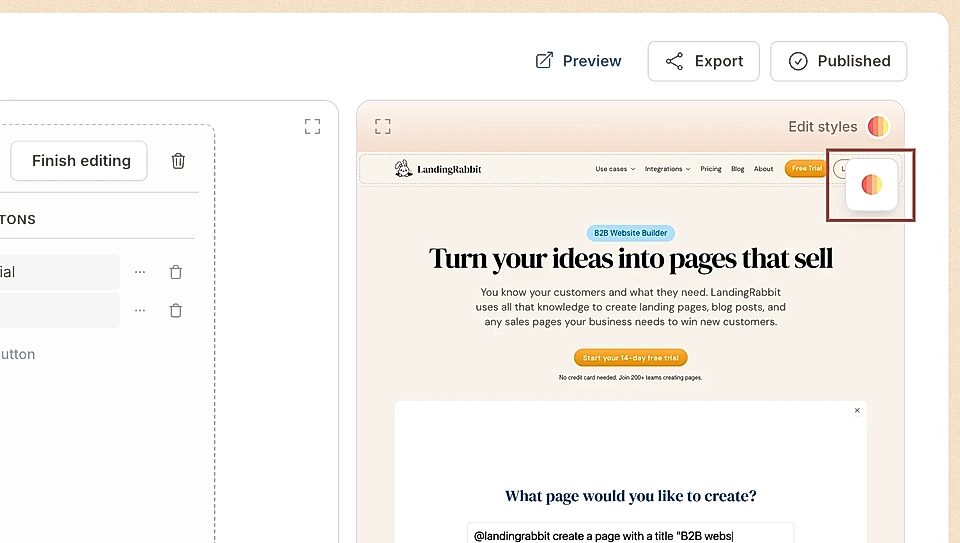Click the Export button

tap(703, 61)
